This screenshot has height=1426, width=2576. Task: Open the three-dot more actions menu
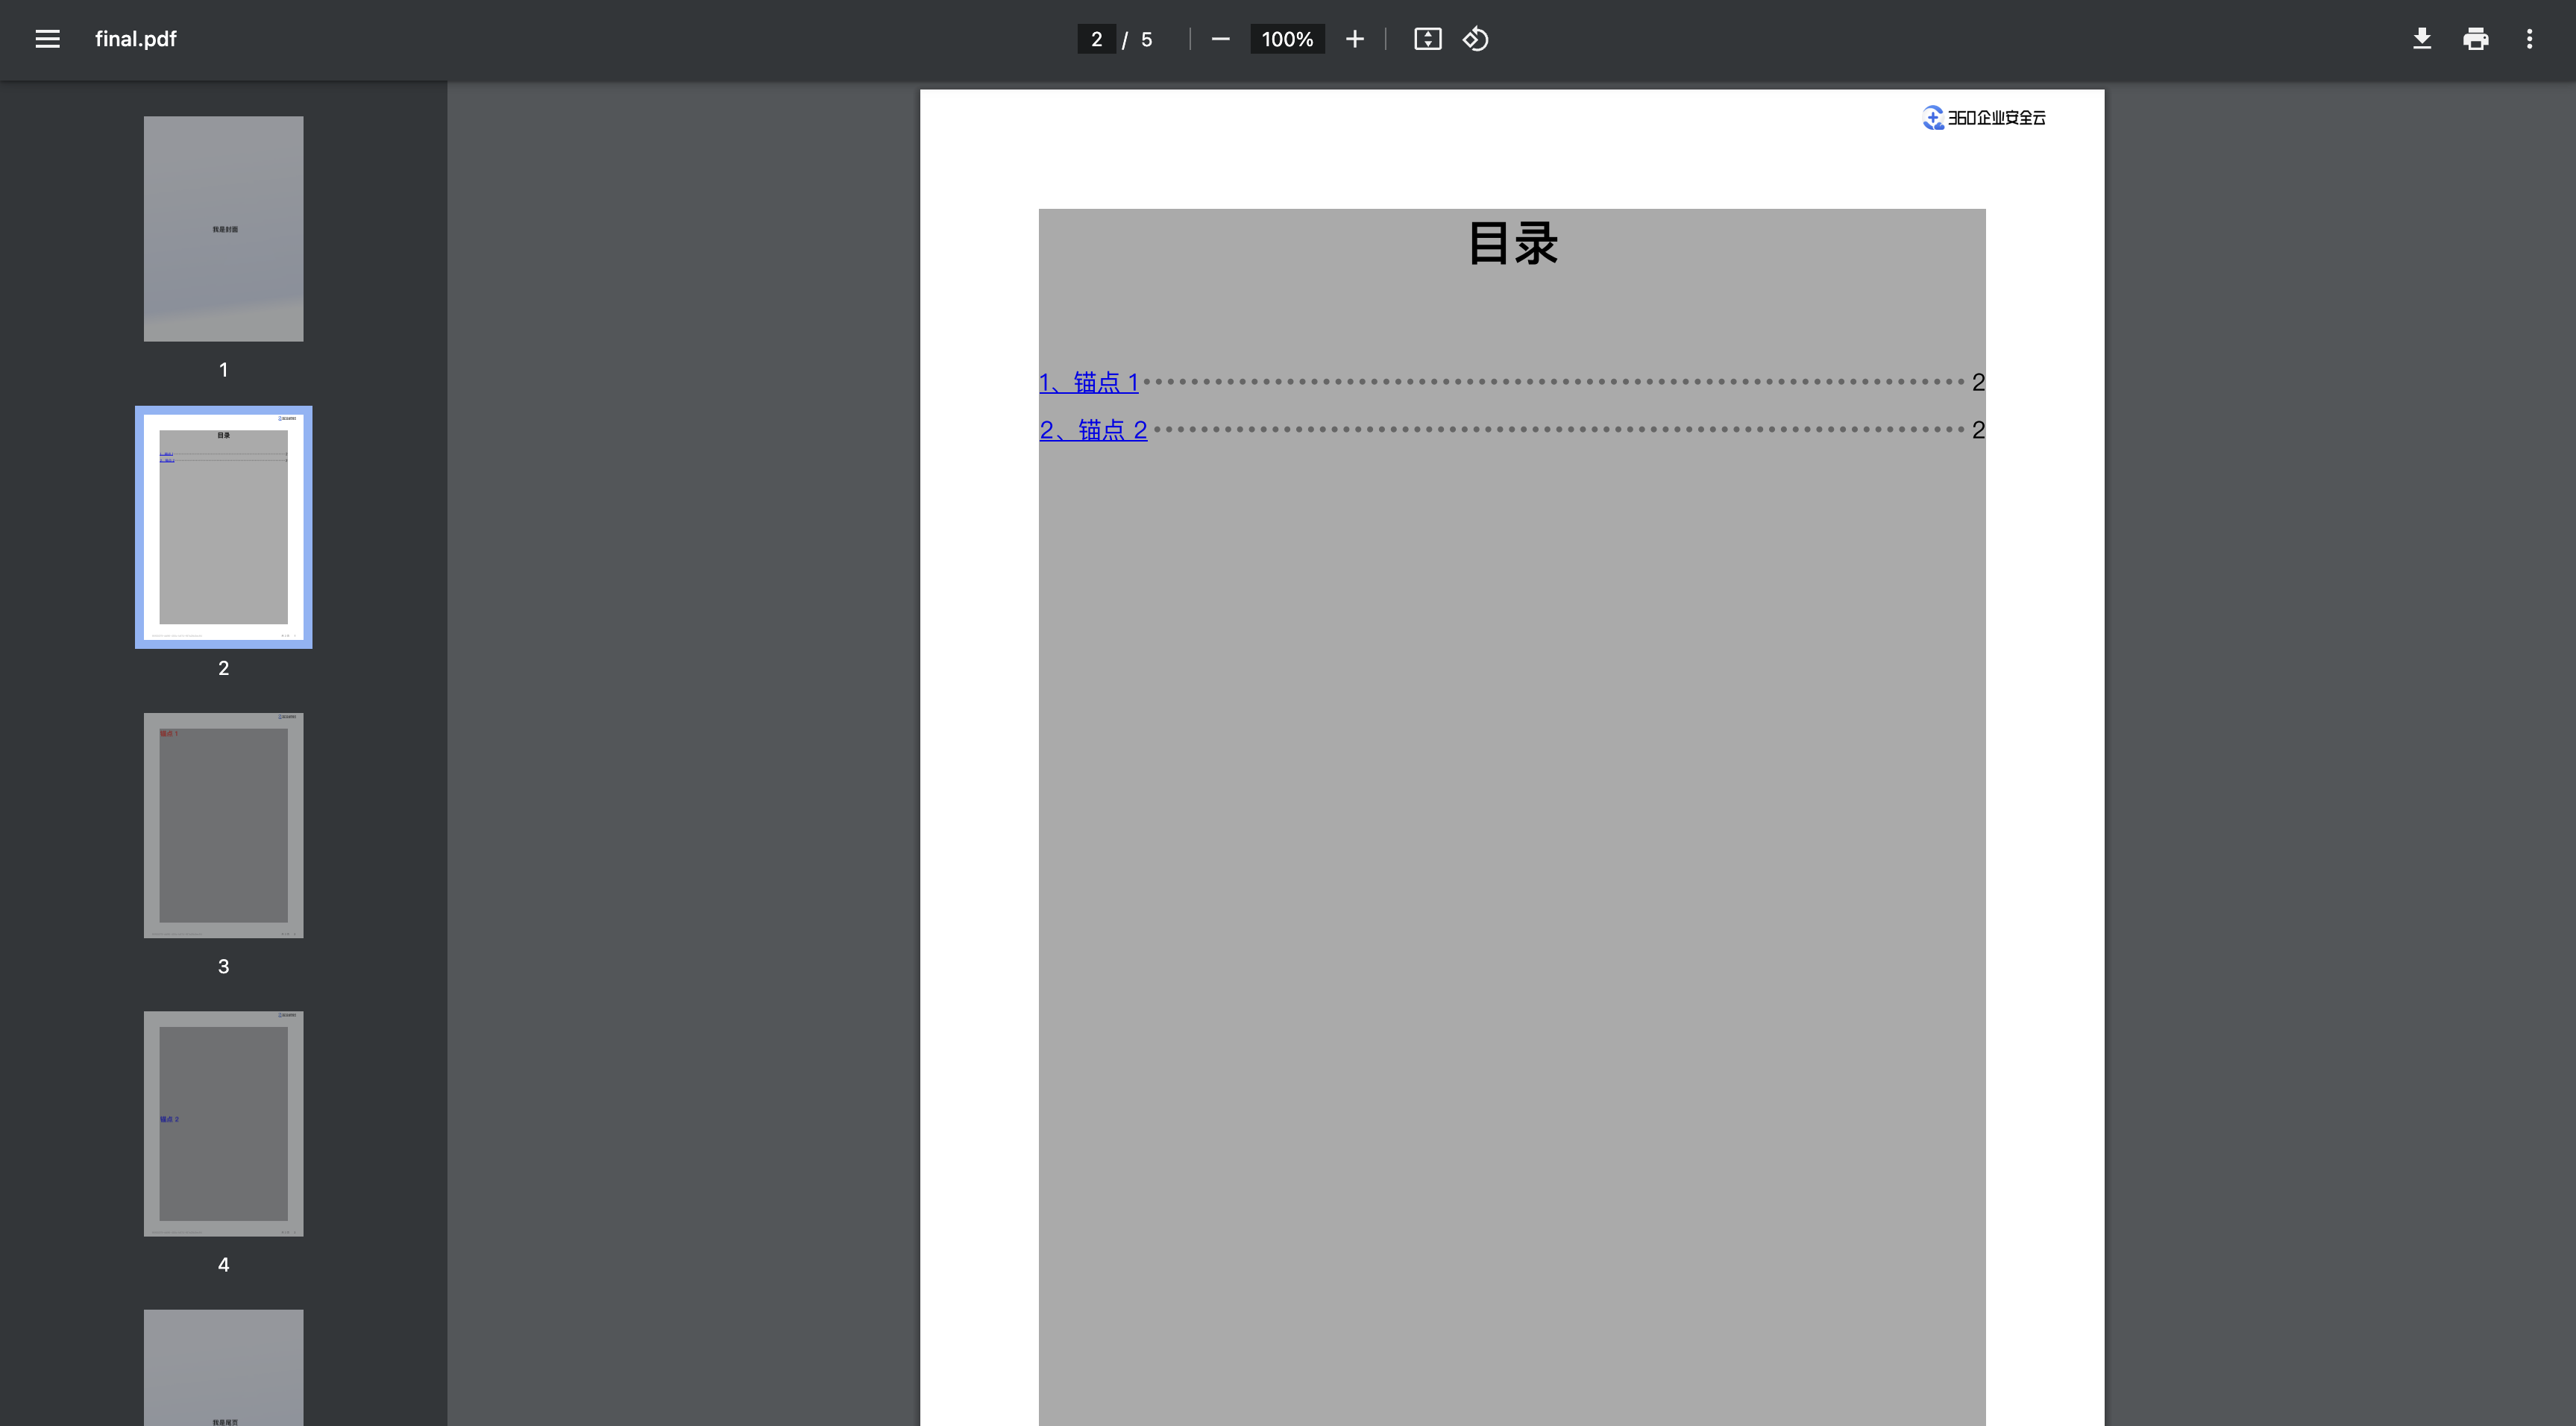pos(2529,39)
